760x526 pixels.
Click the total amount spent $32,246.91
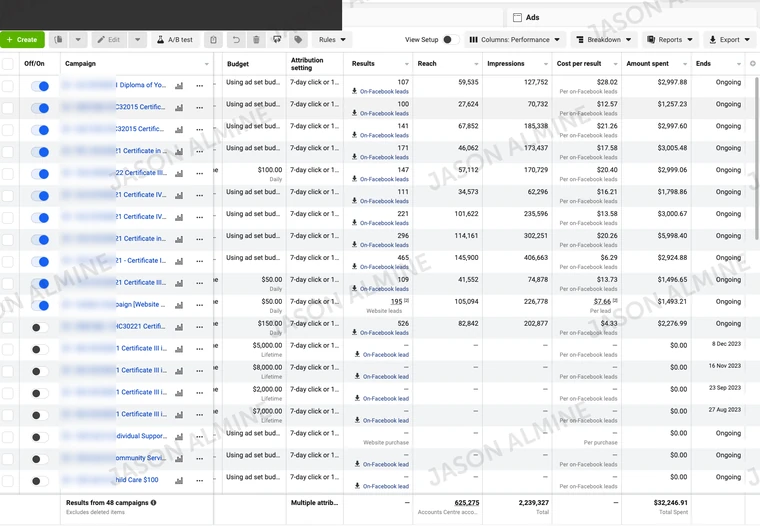[x=670, y=503]
